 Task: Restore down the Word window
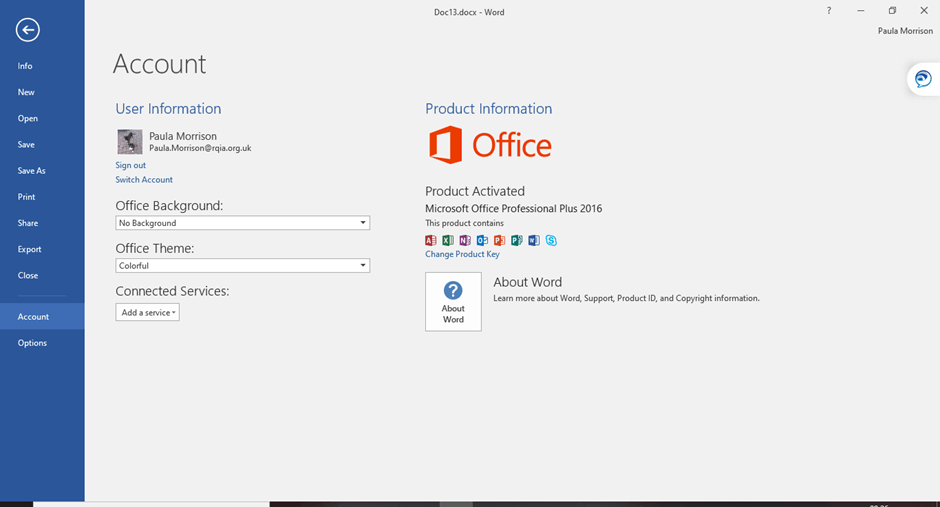[892, 11]
